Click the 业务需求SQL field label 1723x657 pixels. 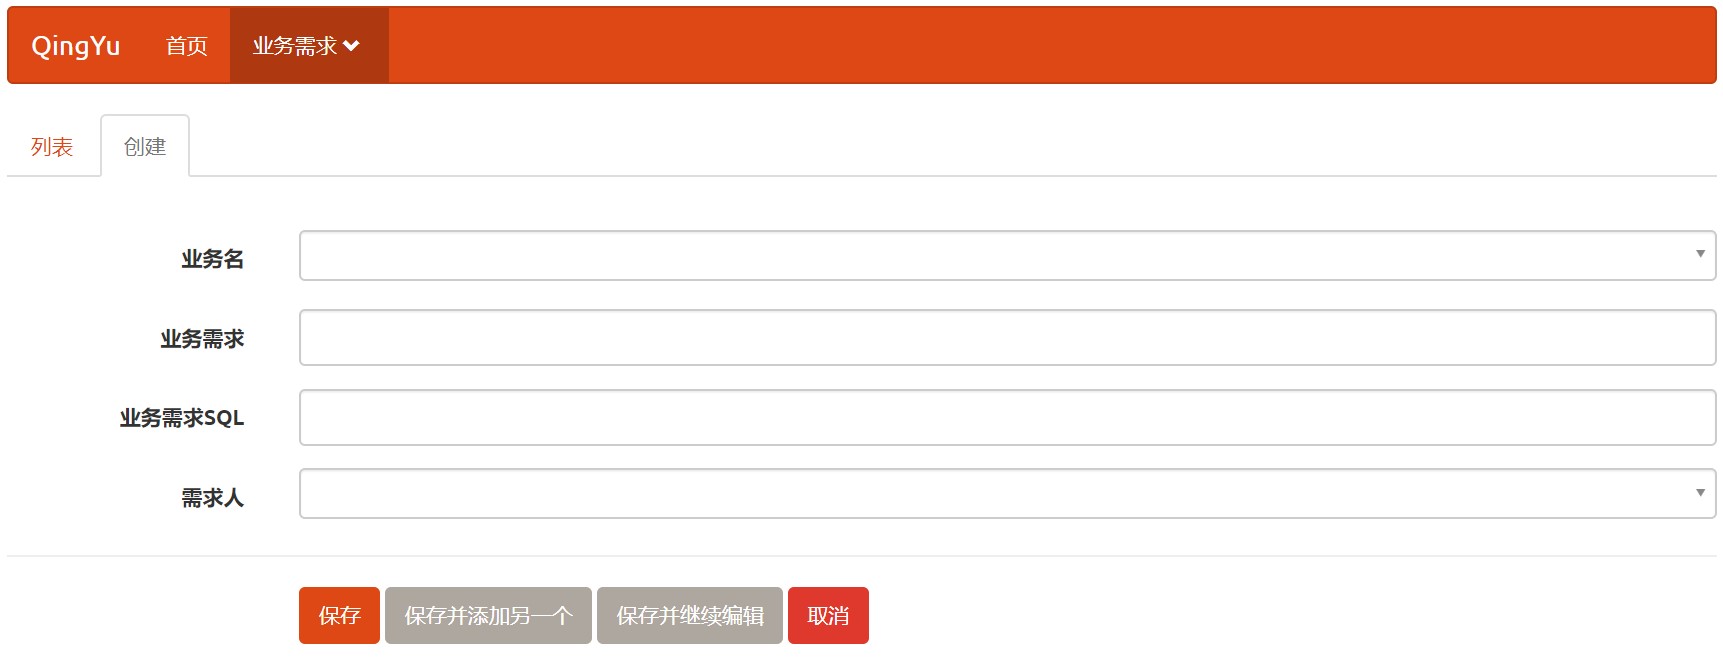pos(182,418)
